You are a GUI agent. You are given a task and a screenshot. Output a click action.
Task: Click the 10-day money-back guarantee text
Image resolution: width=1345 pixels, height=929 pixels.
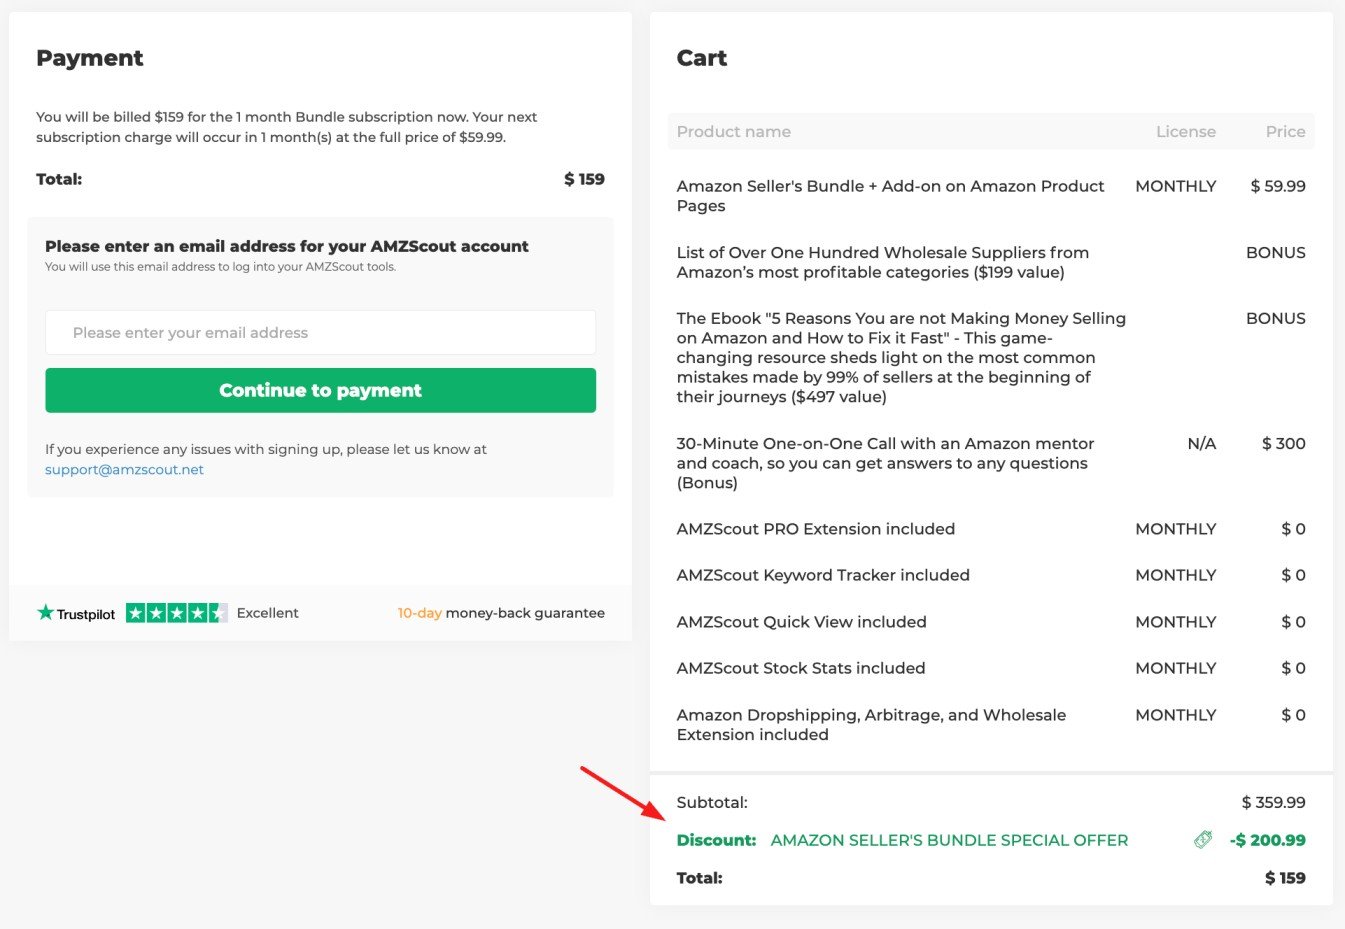tap(501, 613)
